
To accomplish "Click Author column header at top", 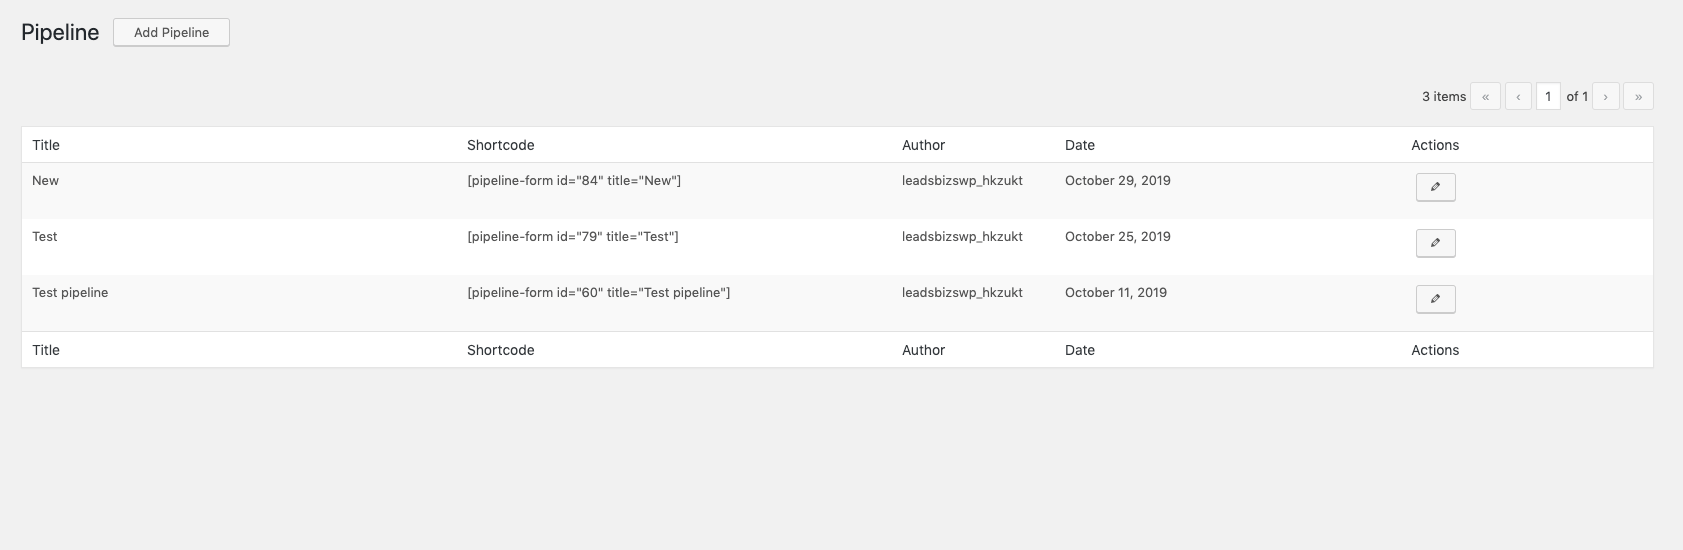I will click(923, 145).
